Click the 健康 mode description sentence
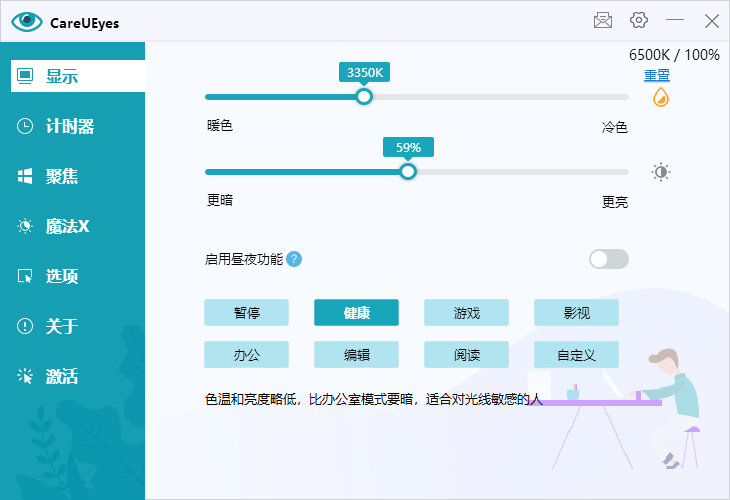 point(373,399)
